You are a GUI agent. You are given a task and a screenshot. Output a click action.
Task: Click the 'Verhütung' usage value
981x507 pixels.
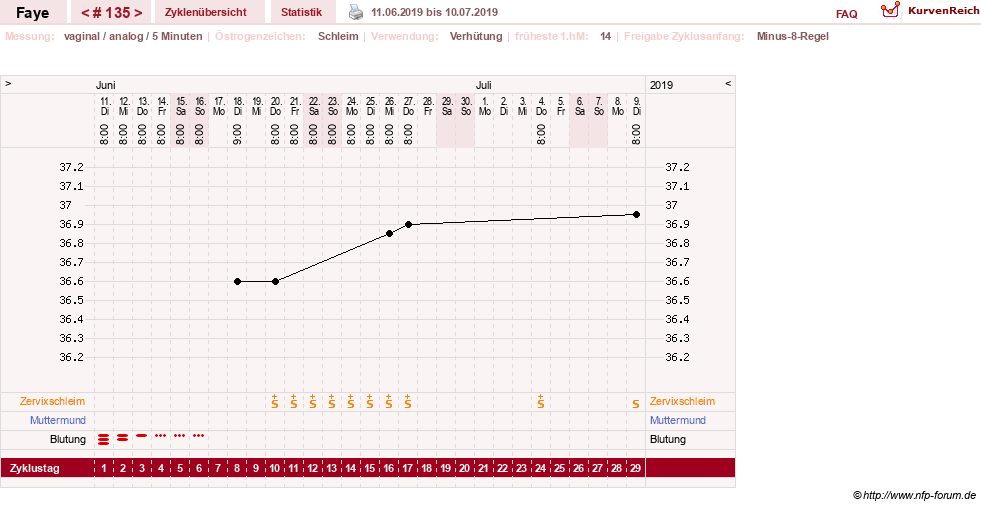(x=476, y=36)
